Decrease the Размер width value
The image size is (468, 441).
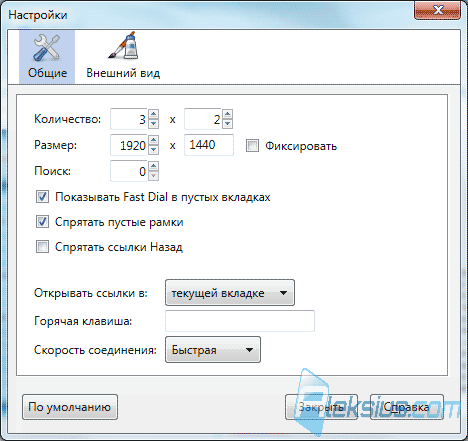tap(153, 150)
